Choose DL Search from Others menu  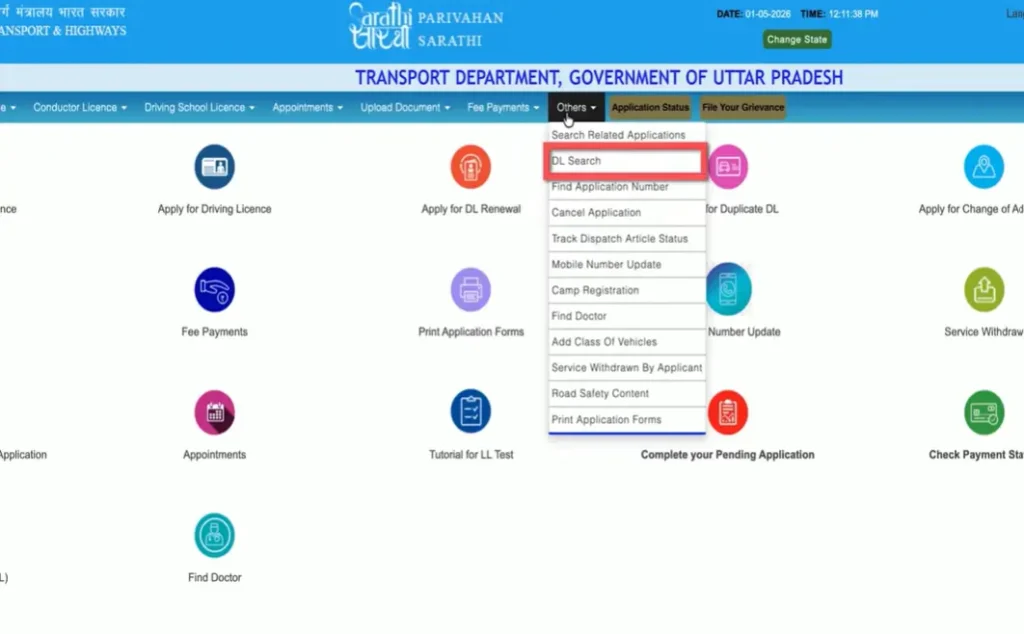[626, 161]
